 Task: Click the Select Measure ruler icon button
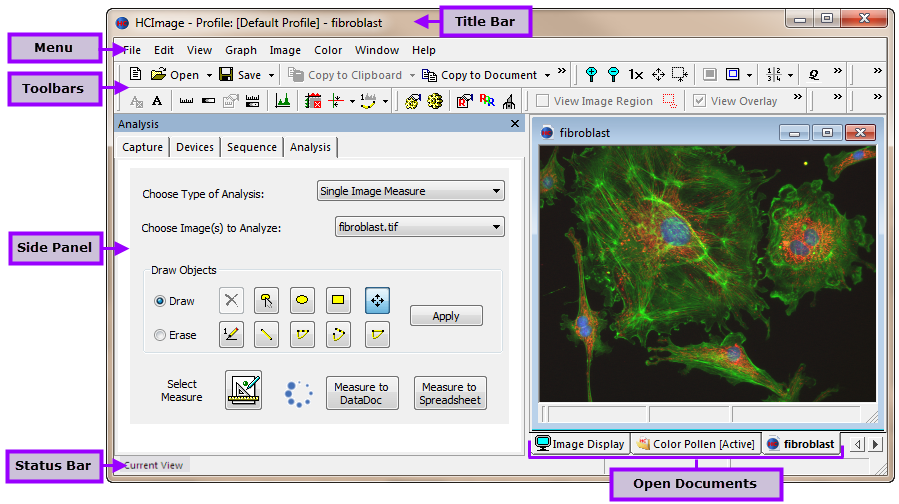tap(244, 390)
